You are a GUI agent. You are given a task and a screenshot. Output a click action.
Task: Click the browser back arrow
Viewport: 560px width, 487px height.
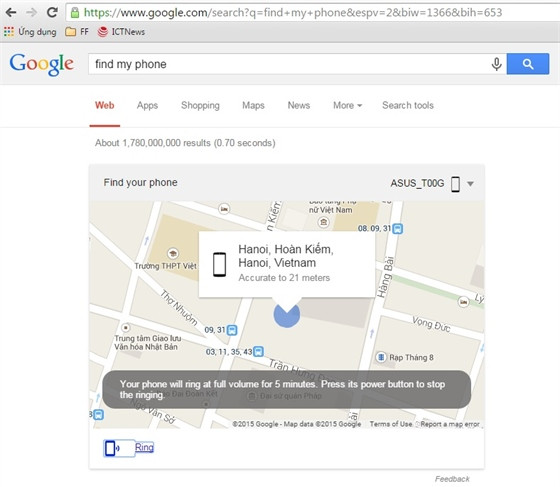11,12
